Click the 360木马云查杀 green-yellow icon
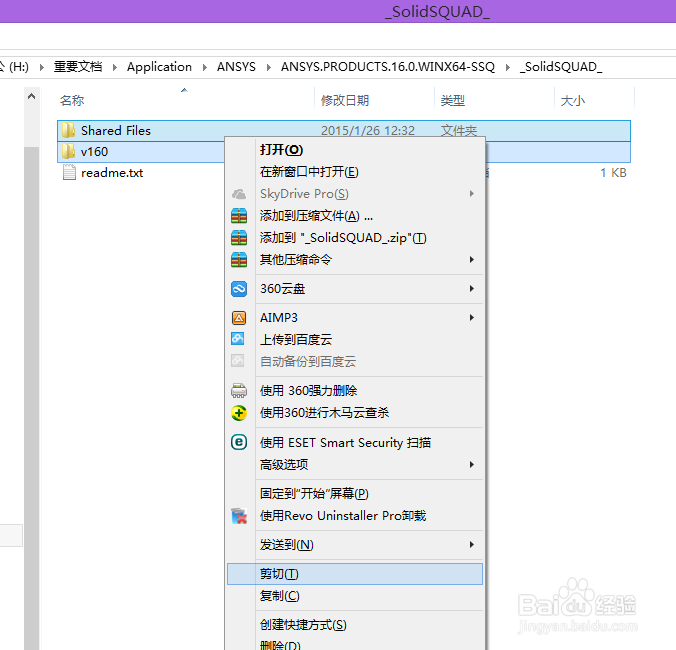 [x=239, y=413]
